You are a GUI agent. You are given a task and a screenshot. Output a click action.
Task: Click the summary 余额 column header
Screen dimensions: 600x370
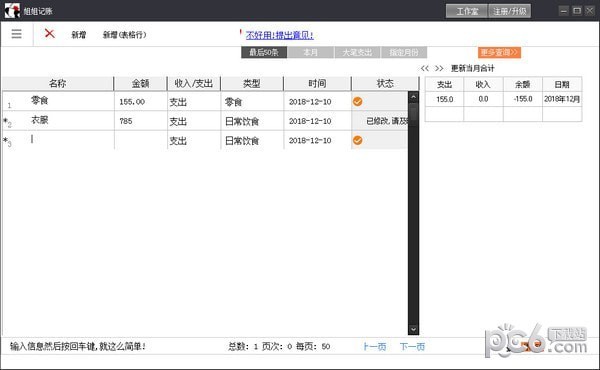click(523, 85)
